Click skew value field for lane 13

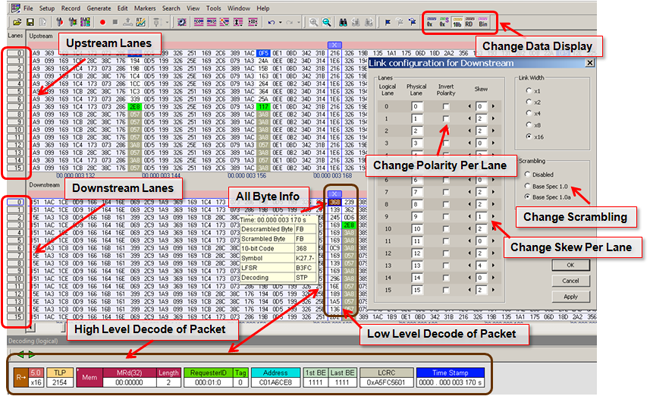(x=481, y=265)
